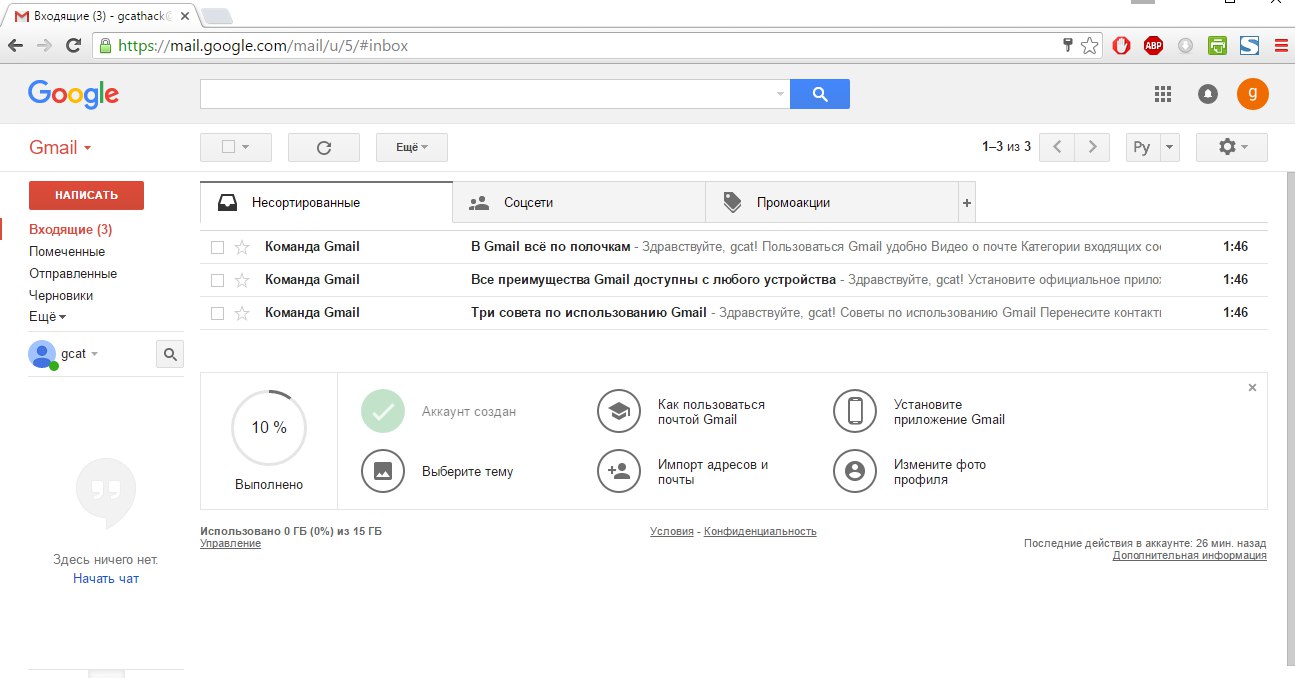Add a new inbox tab with plus
Screen dimensions: 1295x678
pos(966,202)
